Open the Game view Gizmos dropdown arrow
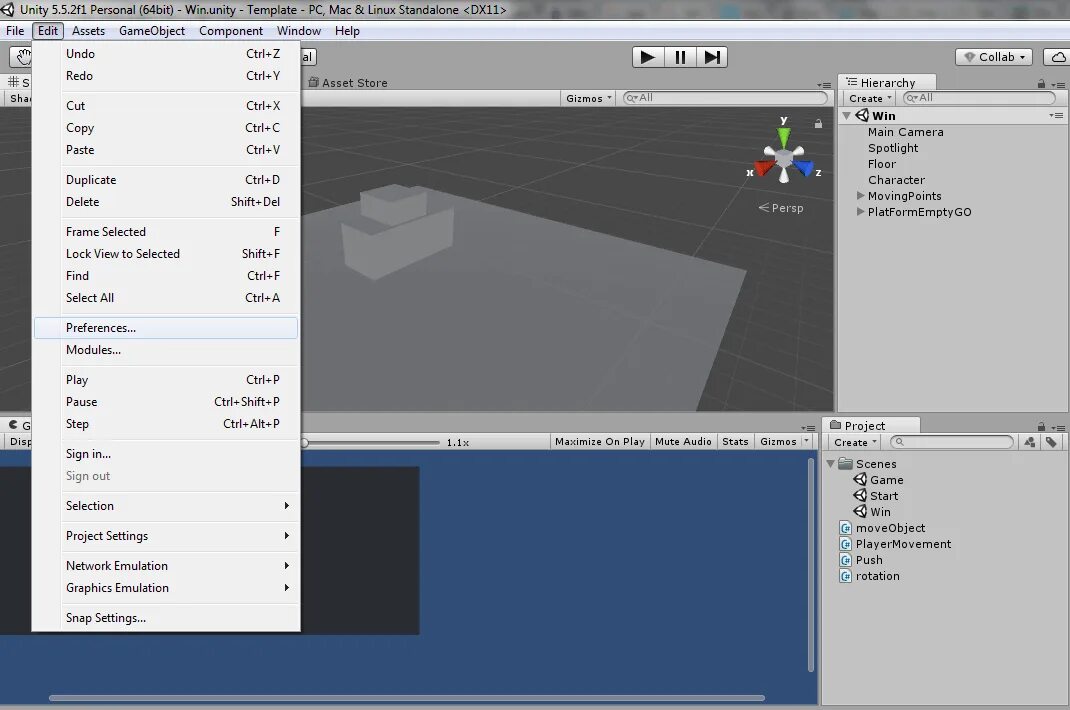The height and width of the screenshot is (710, 1070). point(807,441)
